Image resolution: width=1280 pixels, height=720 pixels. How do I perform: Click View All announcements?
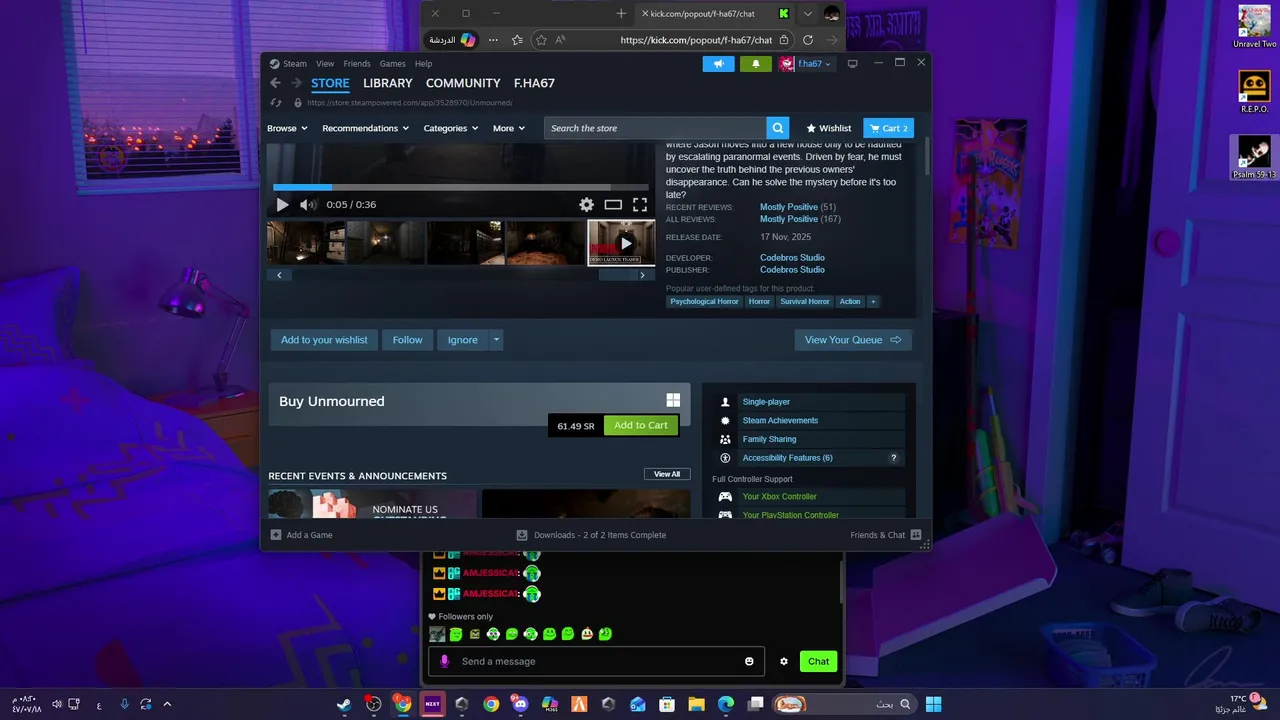pyautogui.click(x=667, y=474)
